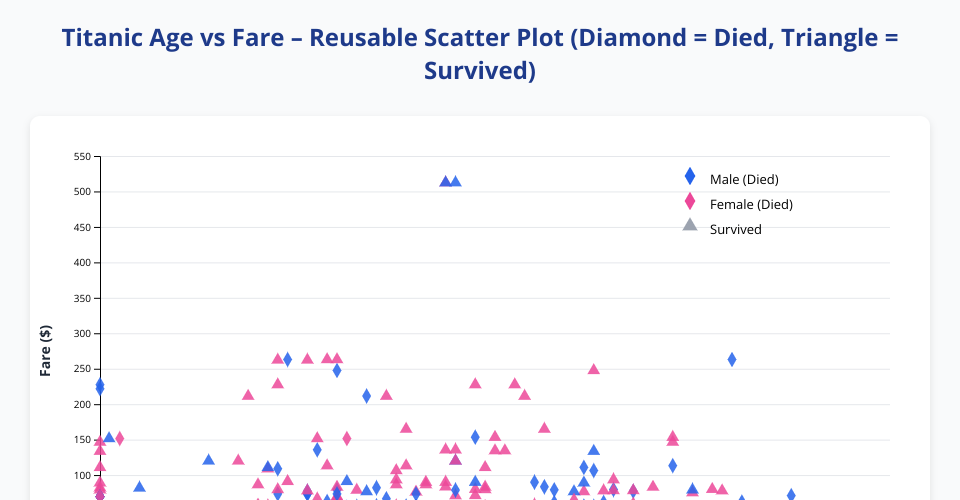This screenshot has height=500, width=960.
Task: Click the "Fare ($)" y-axis label
Action: click(45, 350)
